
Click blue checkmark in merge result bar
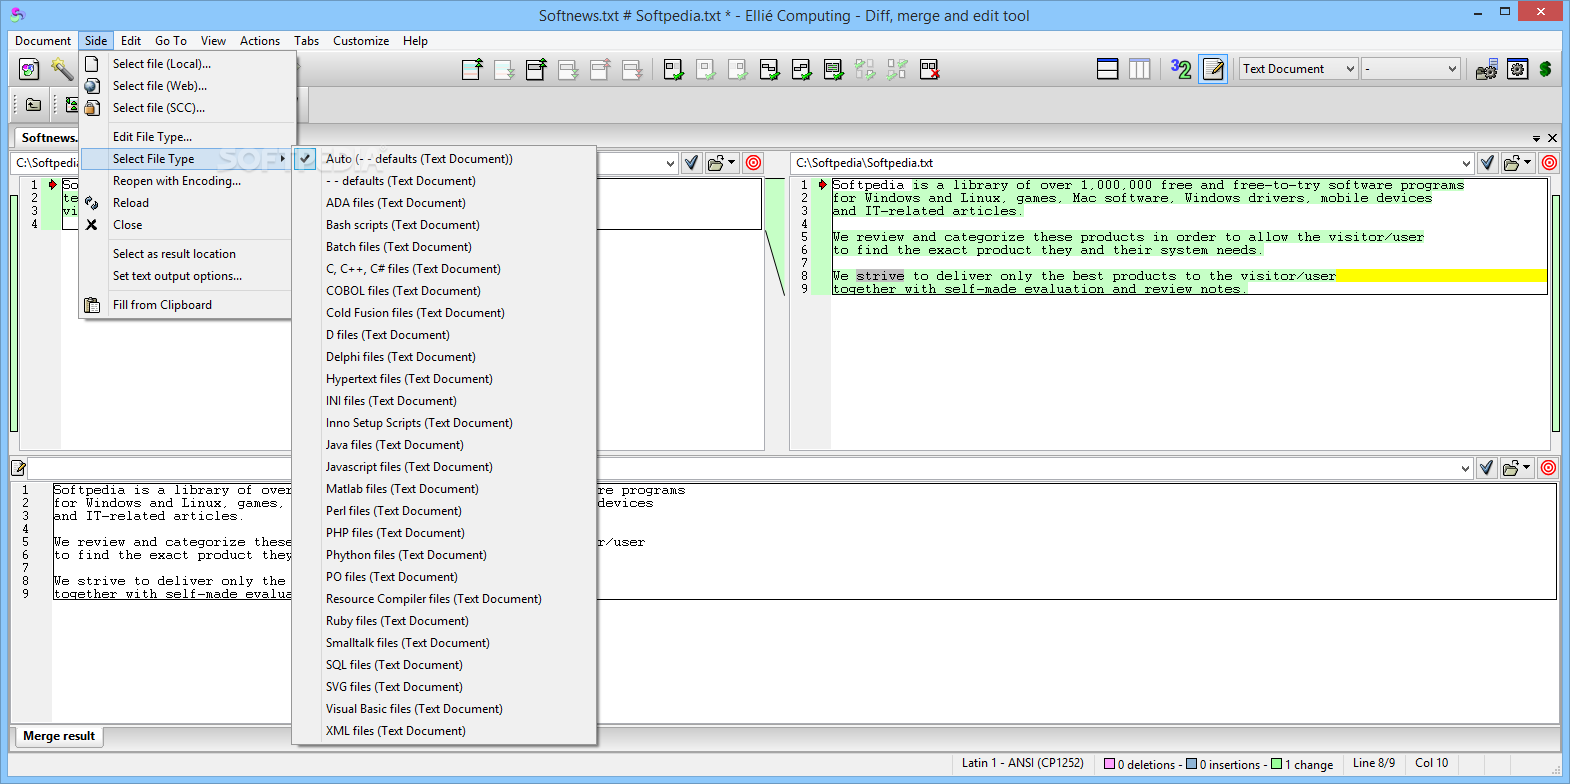click(x=1486, y=468)
